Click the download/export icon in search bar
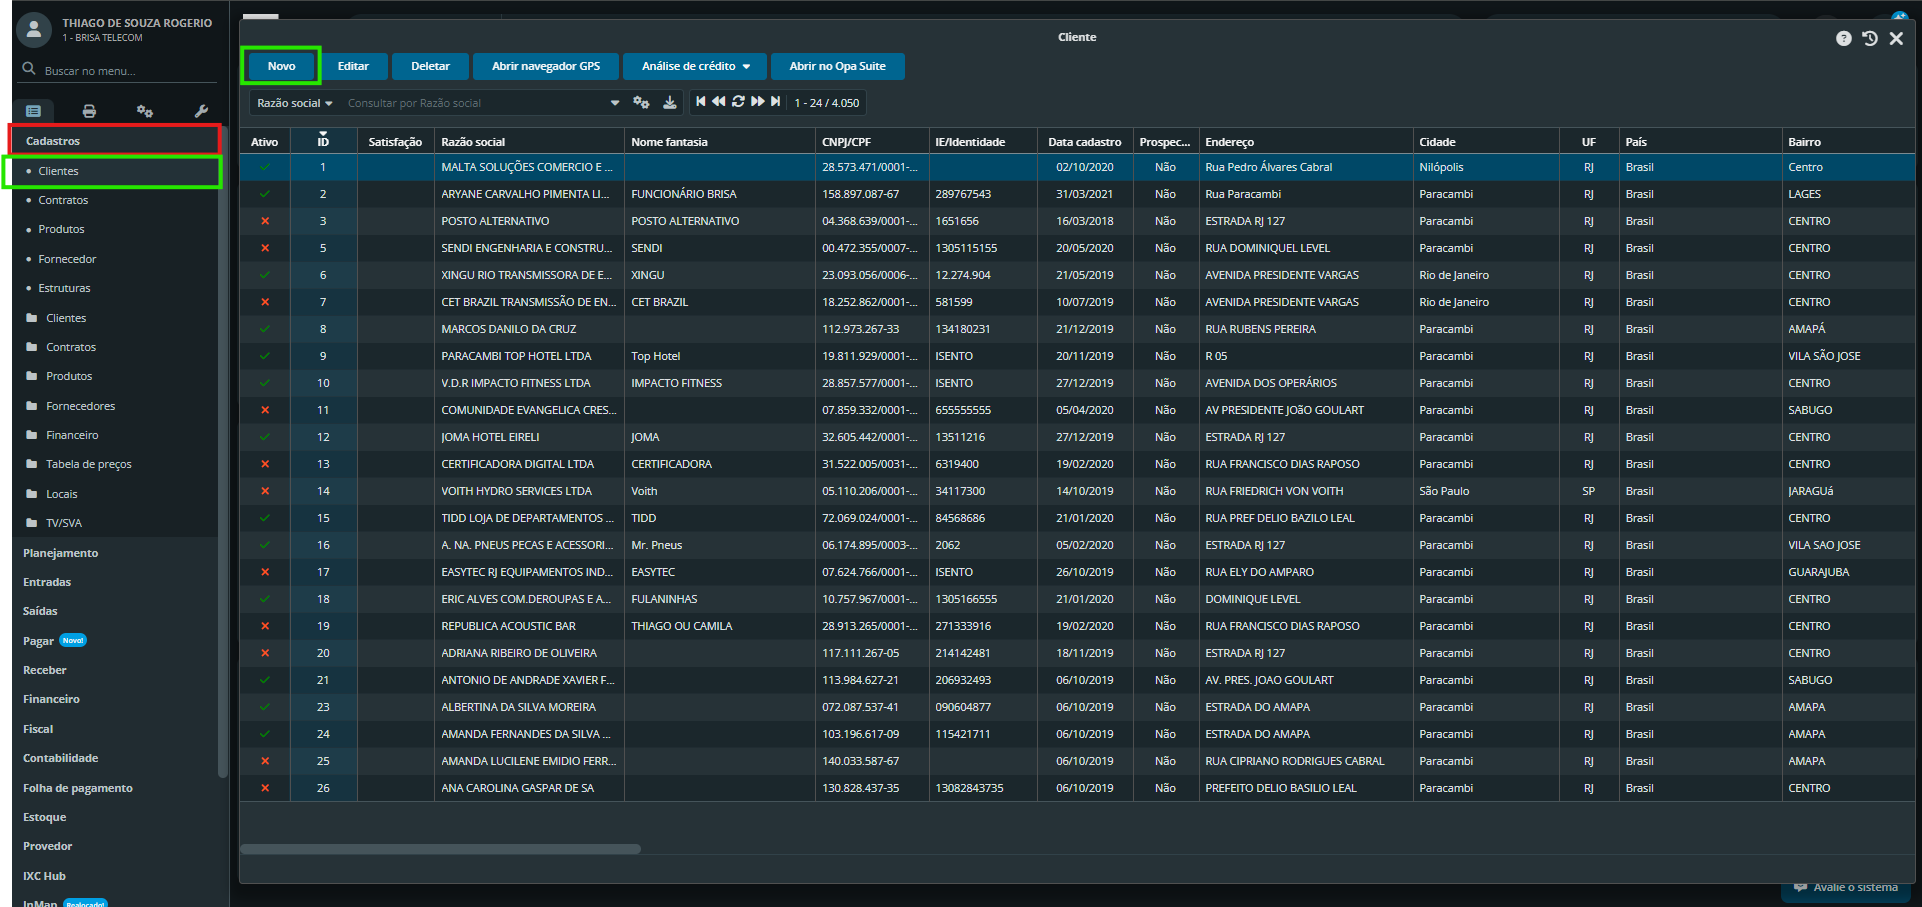This screenshot has width=1922, height=907. click(x=670, y=102)
